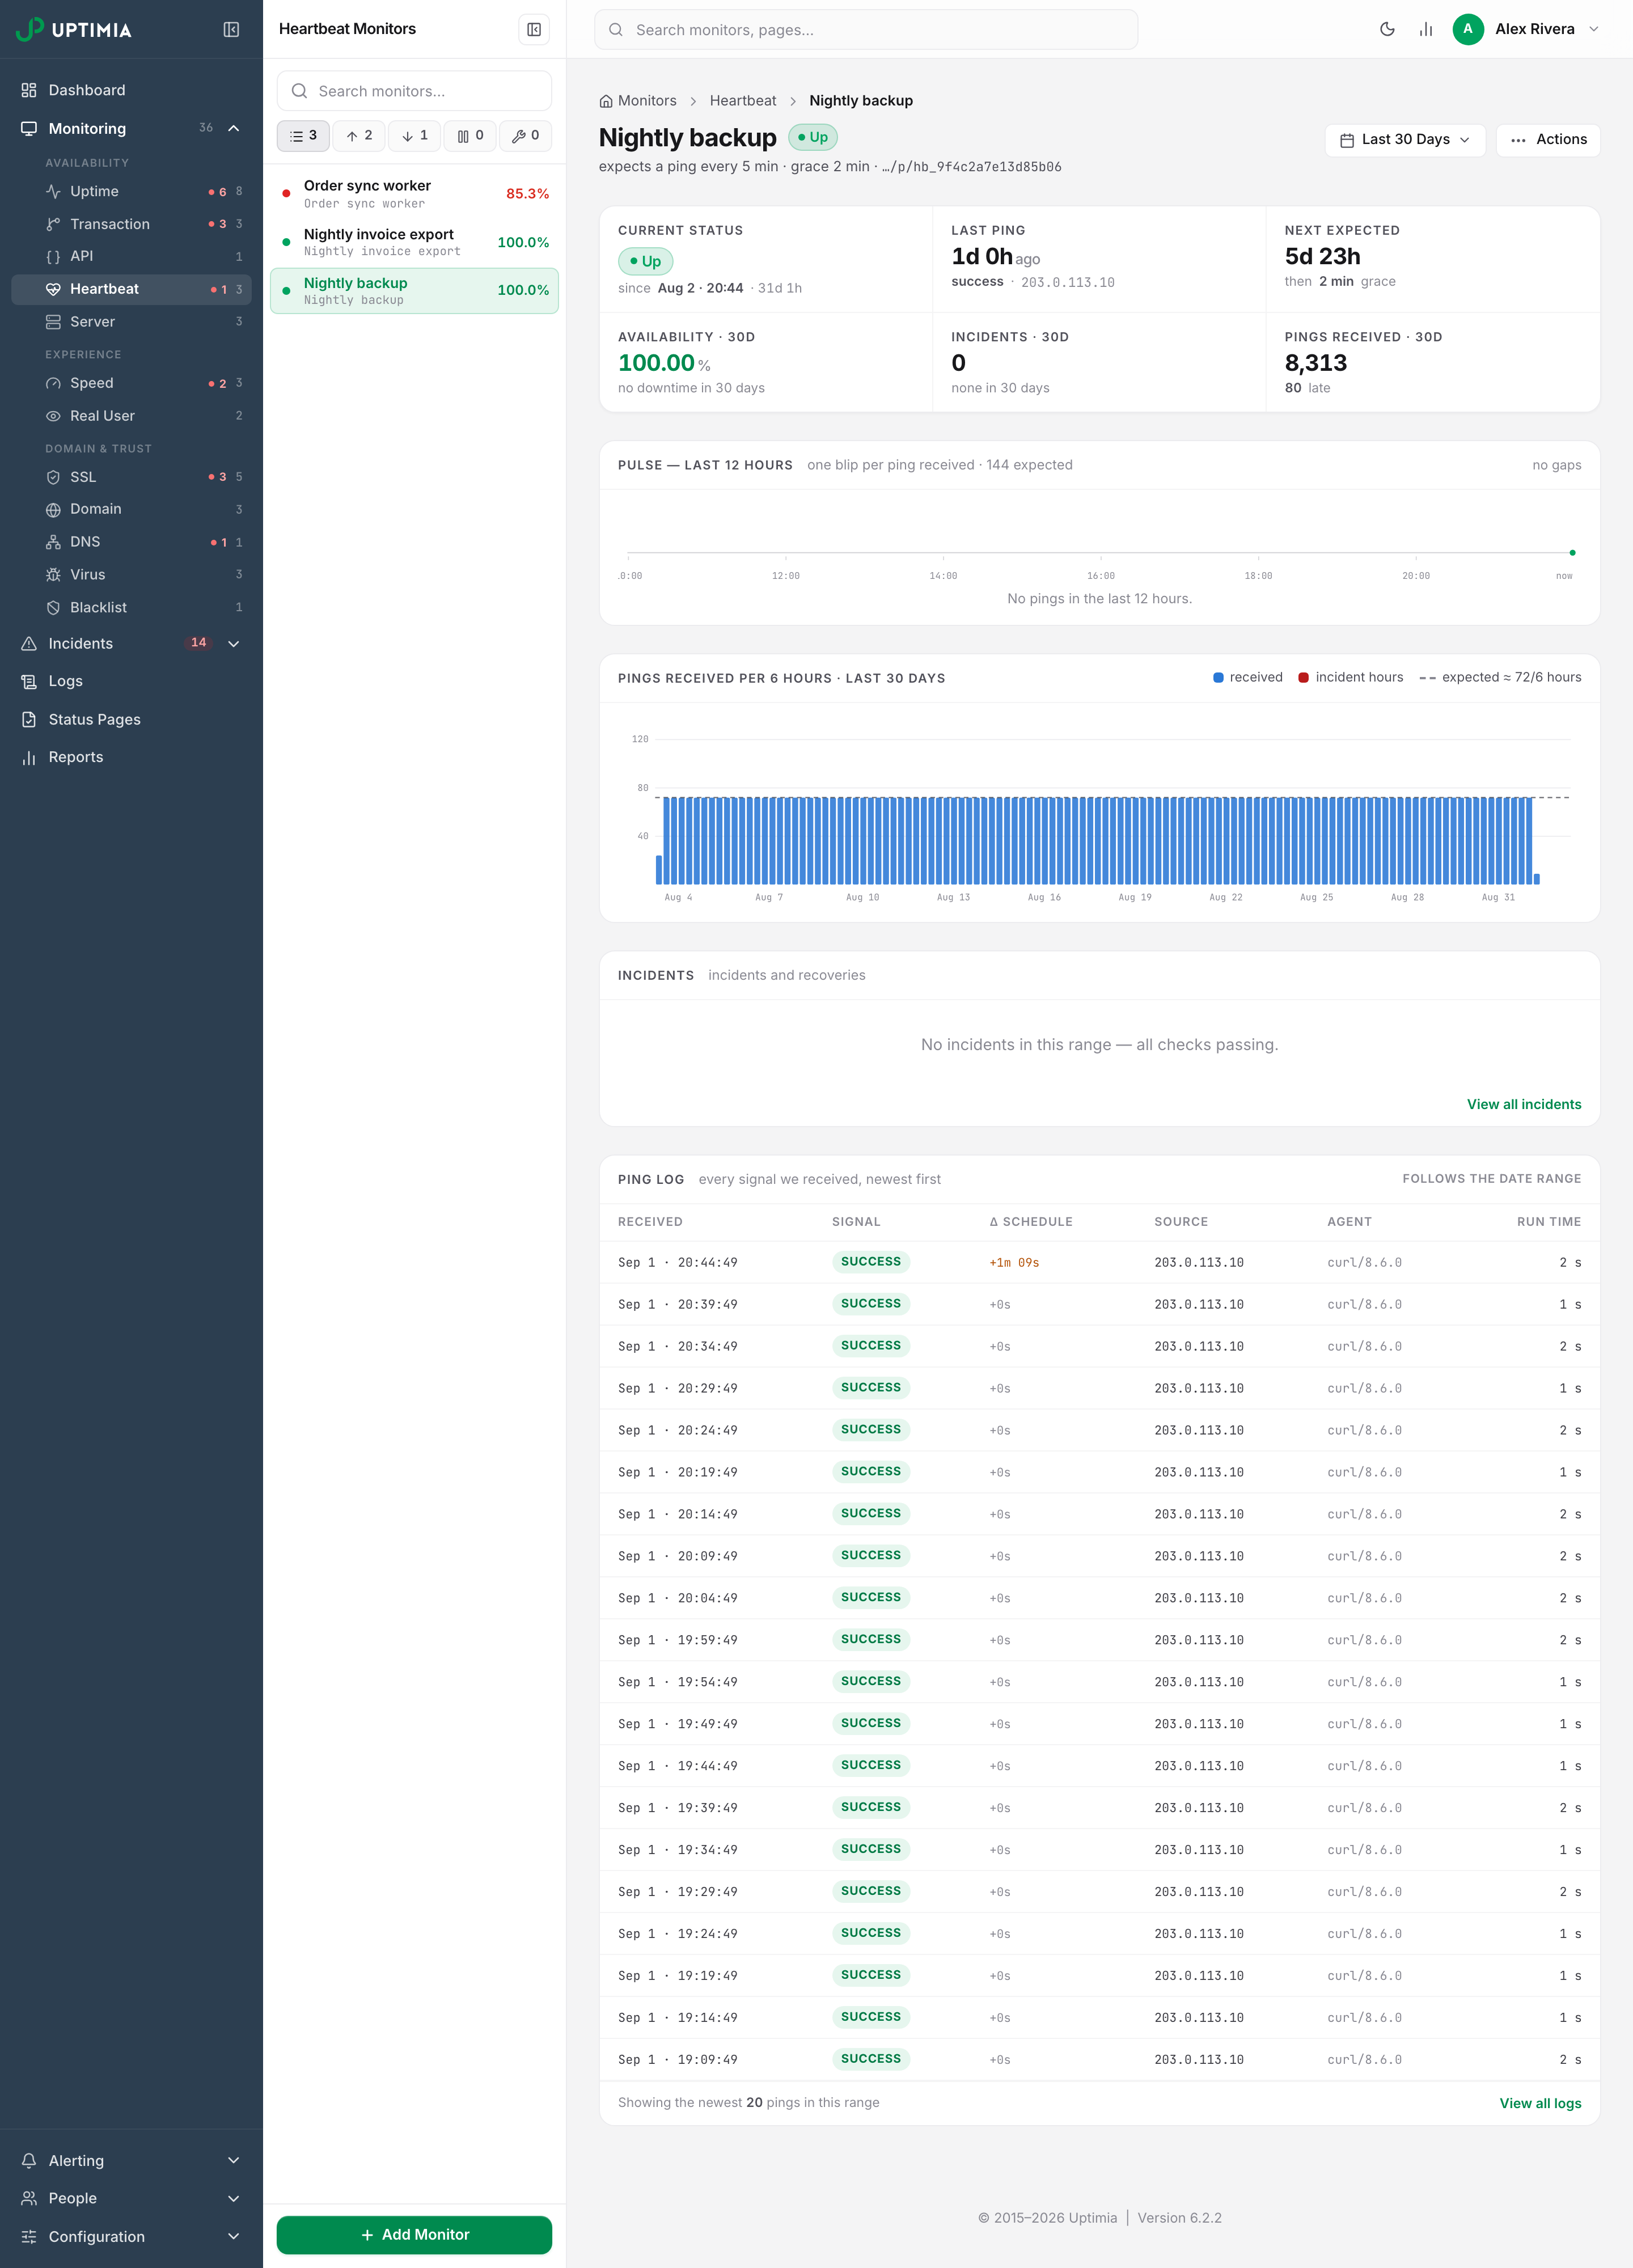Click Alex Rivera avatar circle

click(1467, 29)
